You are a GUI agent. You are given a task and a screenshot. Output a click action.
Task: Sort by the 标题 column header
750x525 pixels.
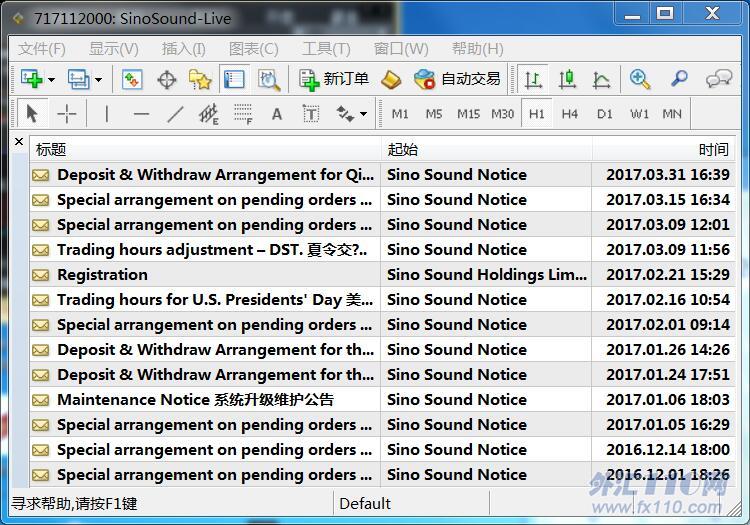[206, 149]
